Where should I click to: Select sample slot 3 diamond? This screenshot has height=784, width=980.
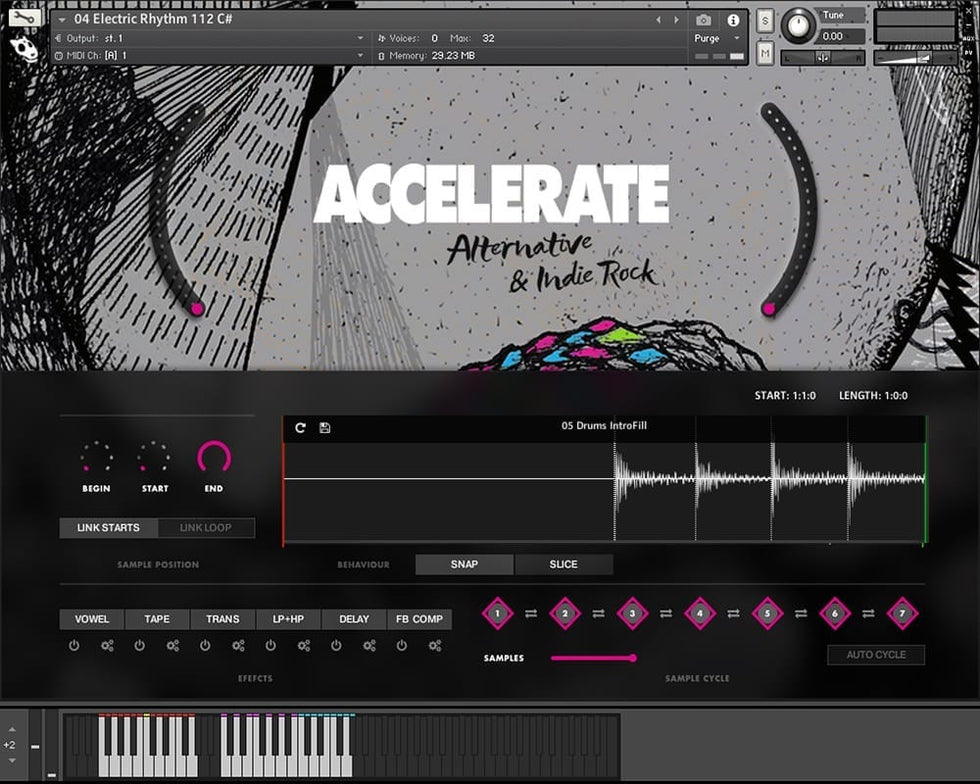coord(632,613)
